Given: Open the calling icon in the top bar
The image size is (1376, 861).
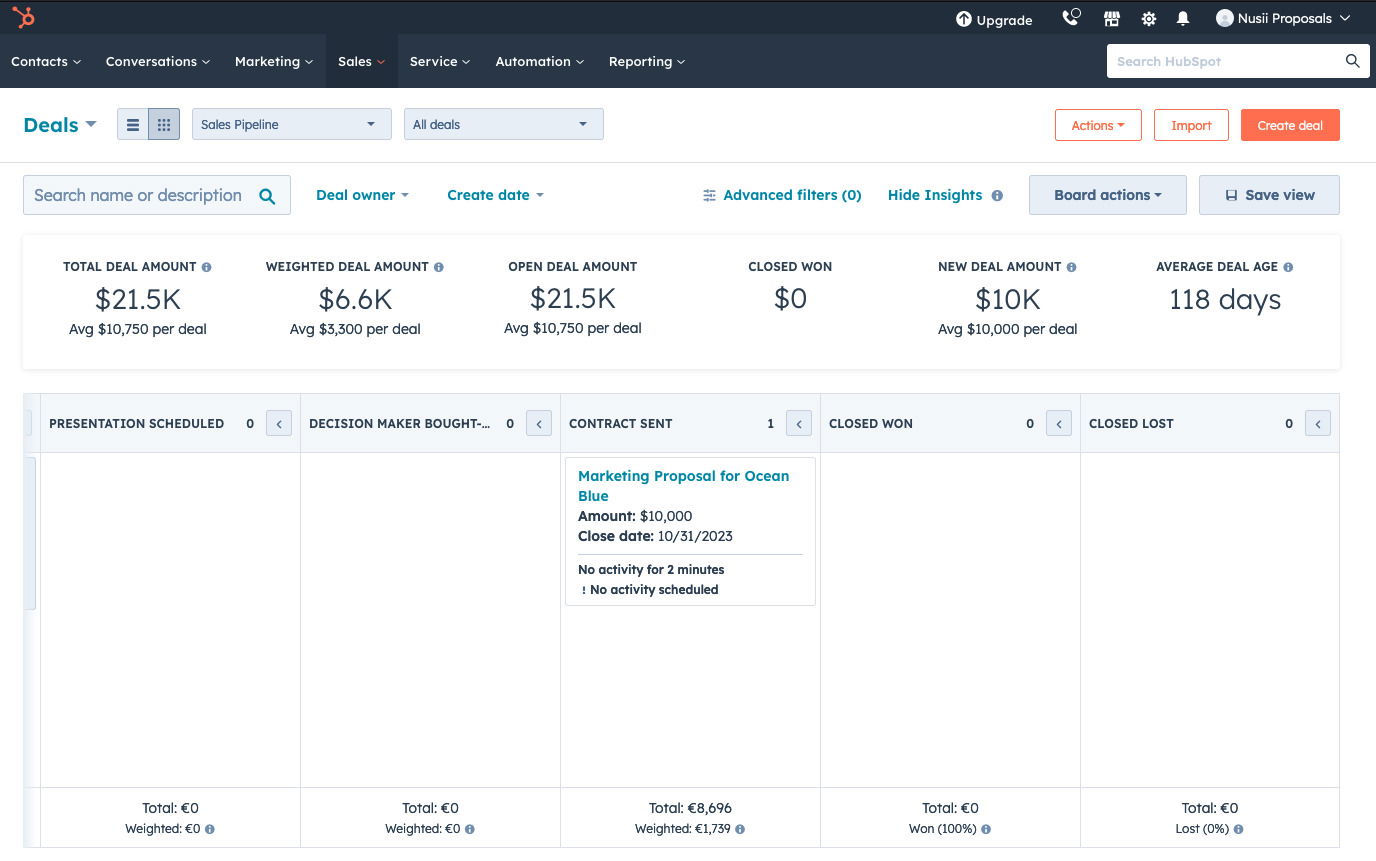Looking at the screenshot, I should [x=1070, y=18].
